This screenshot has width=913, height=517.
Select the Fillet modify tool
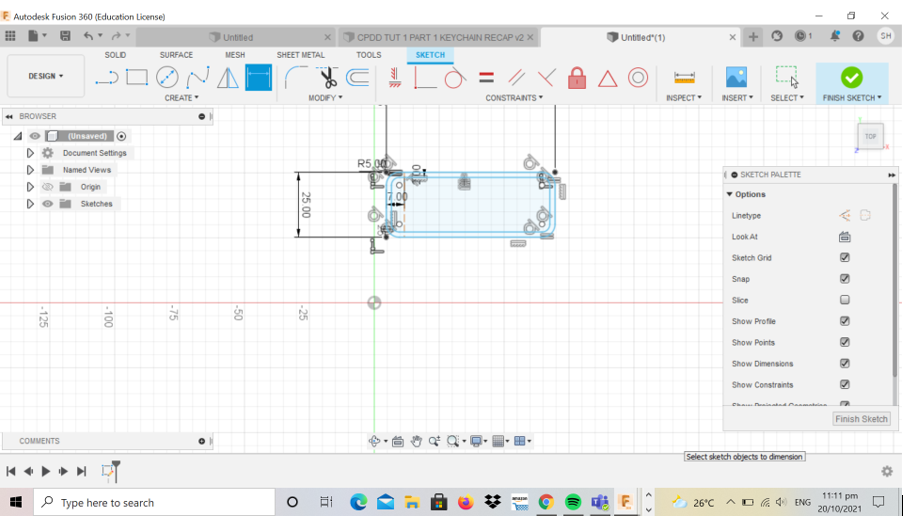pos(296,77)
